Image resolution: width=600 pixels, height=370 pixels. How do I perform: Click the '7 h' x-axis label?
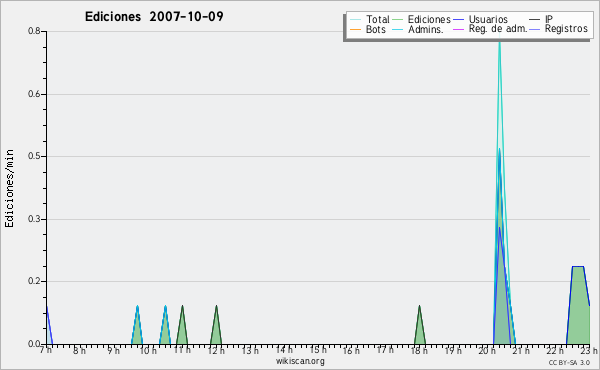[46, 350]
